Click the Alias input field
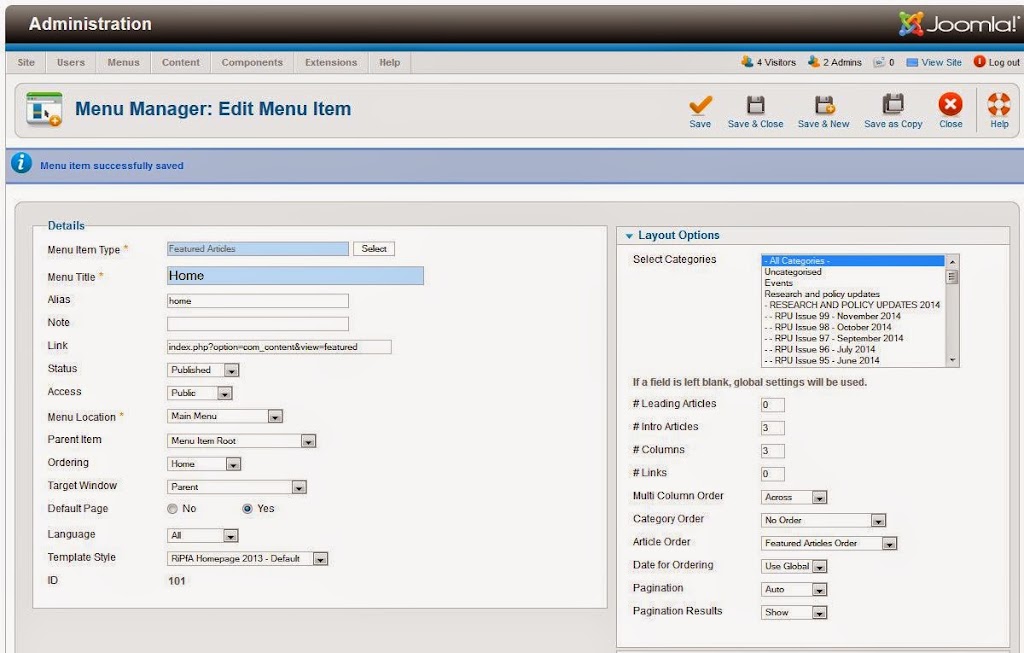Screen dimensions: 1024x653 tap(258, 301)
